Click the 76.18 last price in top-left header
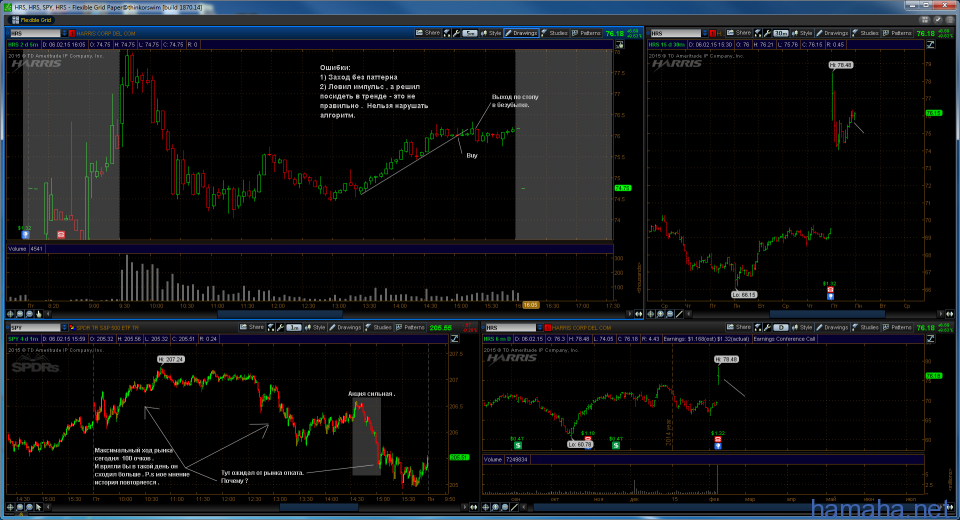Viewport: 960px width, 520px height. point(614,34)
